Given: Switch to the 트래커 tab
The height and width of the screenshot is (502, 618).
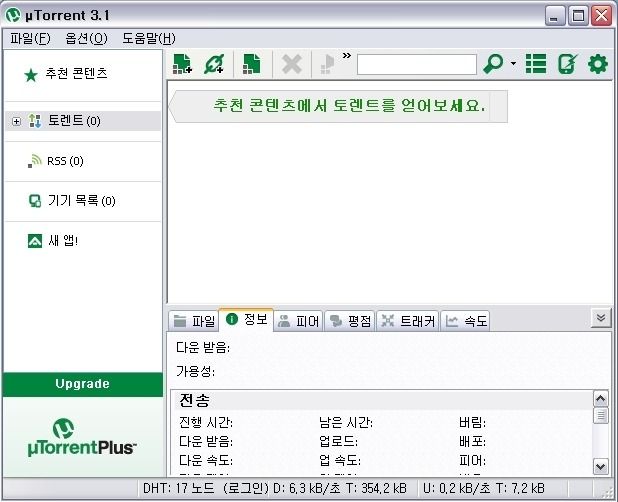Looking at the screenshot, I should [x=408, y=321].
